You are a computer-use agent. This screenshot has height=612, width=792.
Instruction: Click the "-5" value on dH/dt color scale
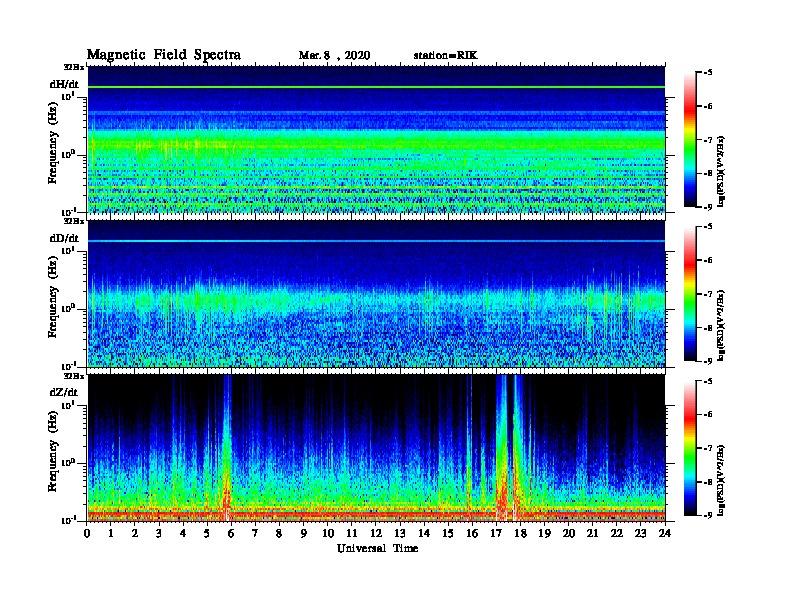pos(707,73)
